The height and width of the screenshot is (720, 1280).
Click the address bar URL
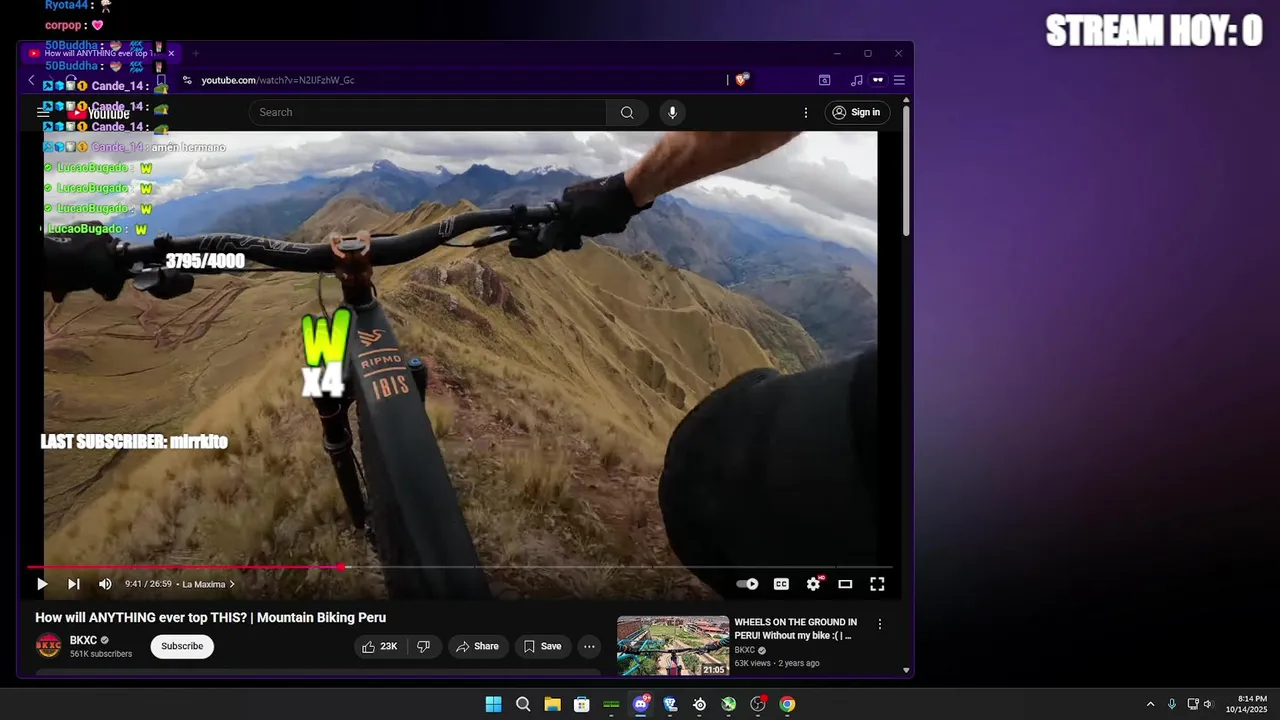[278, 80]
